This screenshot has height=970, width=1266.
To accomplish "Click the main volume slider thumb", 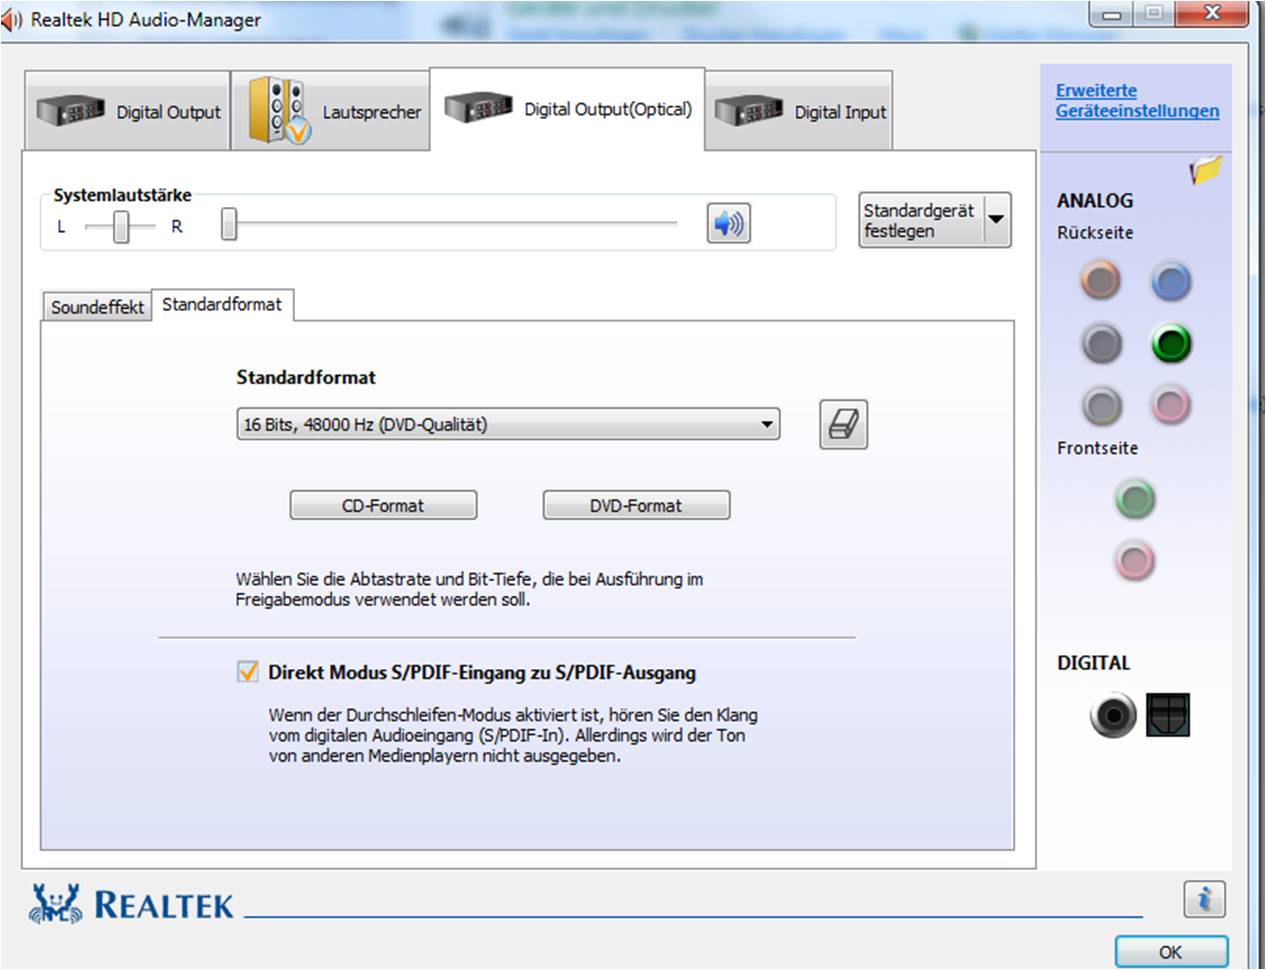I will [x=229, y=224].
